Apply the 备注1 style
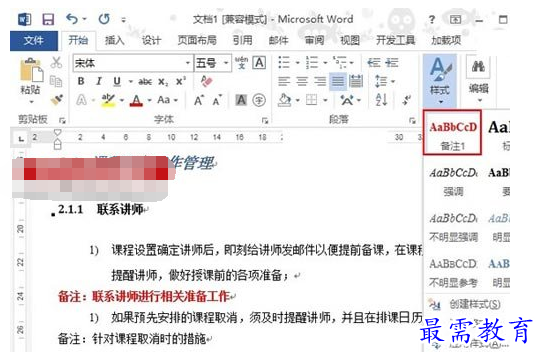Screen dimensions: 541x362 click(452, 133)
